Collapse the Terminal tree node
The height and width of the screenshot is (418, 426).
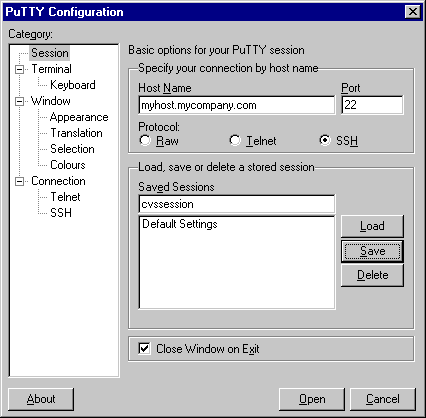pyautogui.click(x=20, y=69)
